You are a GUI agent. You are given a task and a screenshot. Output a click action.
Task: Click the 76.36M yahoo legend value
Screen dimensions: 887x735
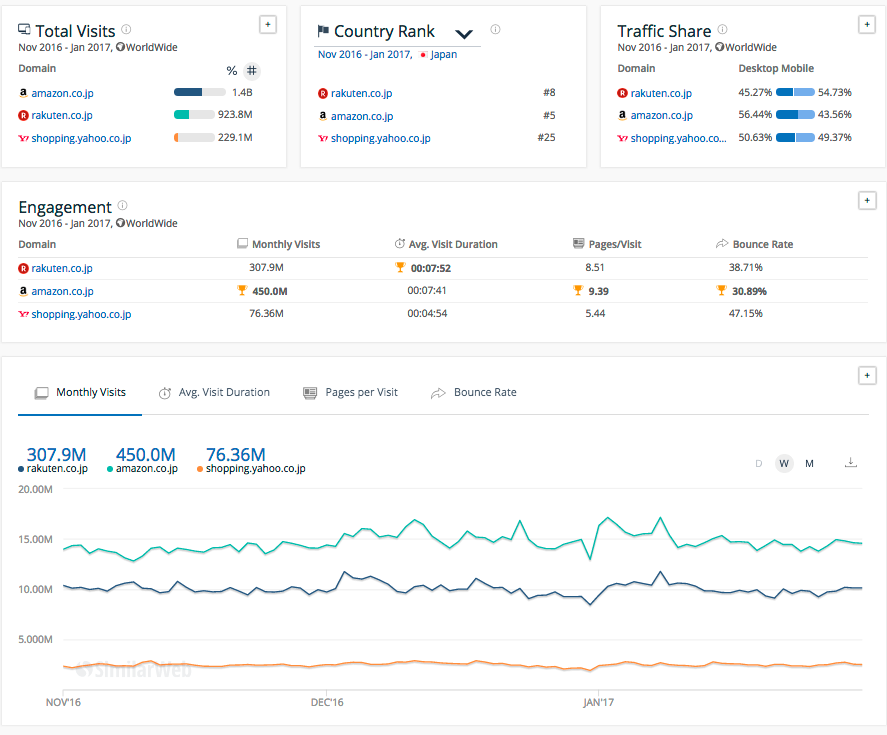point(235,454)
